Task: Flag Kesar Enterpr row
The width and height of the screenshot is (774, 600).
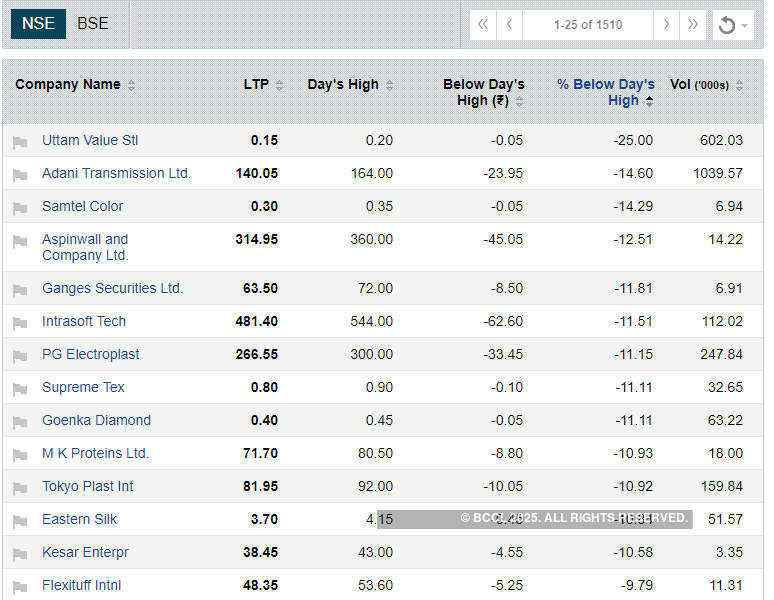Action: pyautogui.click(x=20, y=554)
